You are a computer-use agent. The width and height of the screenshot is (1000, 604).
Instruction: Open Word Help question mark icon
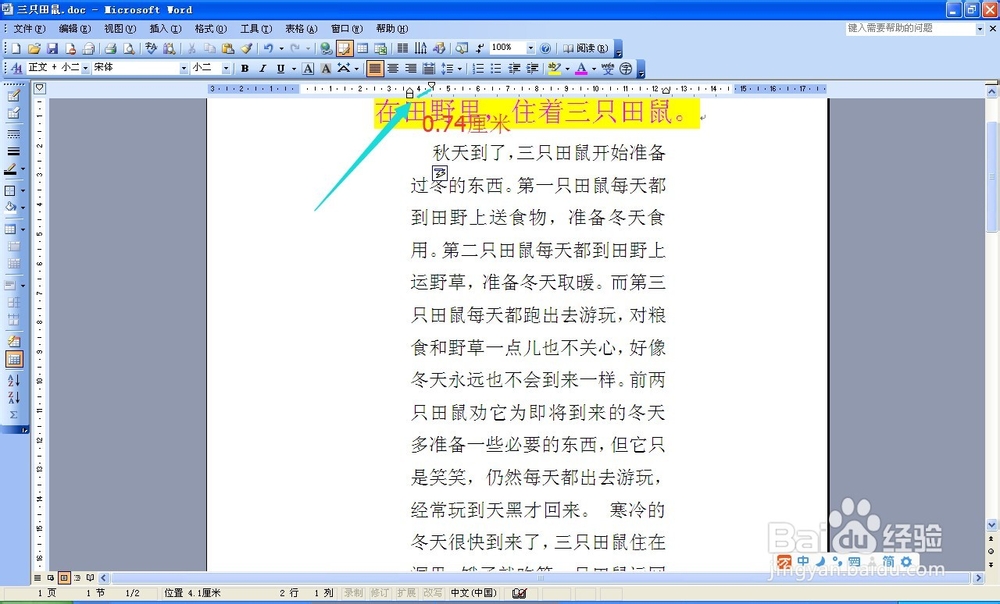(545, 48)
